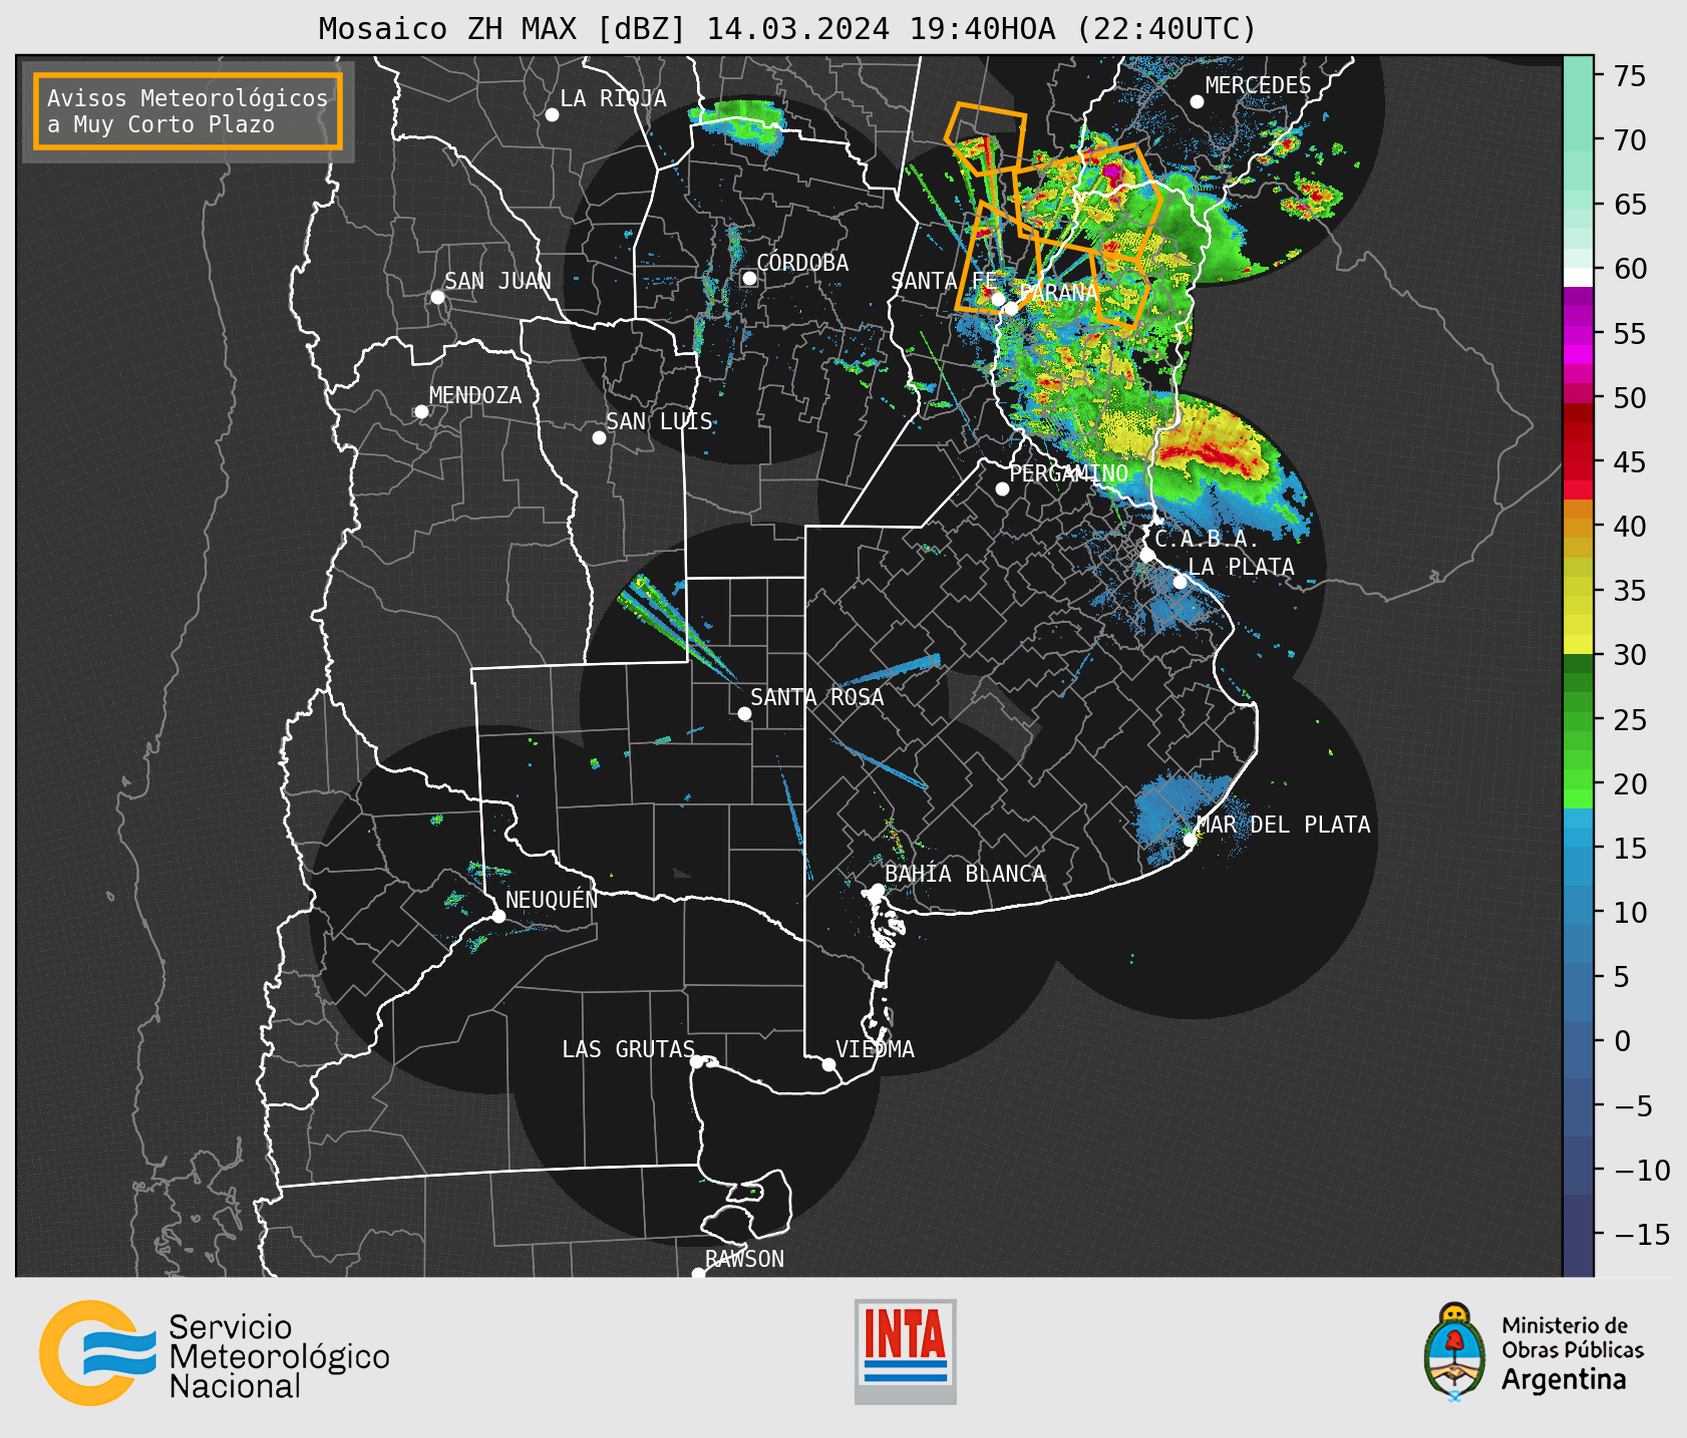The width and height of the screenshot is (1687, 1438).
Task: Click the green 25 dBZ color band
Action: (x=1578, y=720)
